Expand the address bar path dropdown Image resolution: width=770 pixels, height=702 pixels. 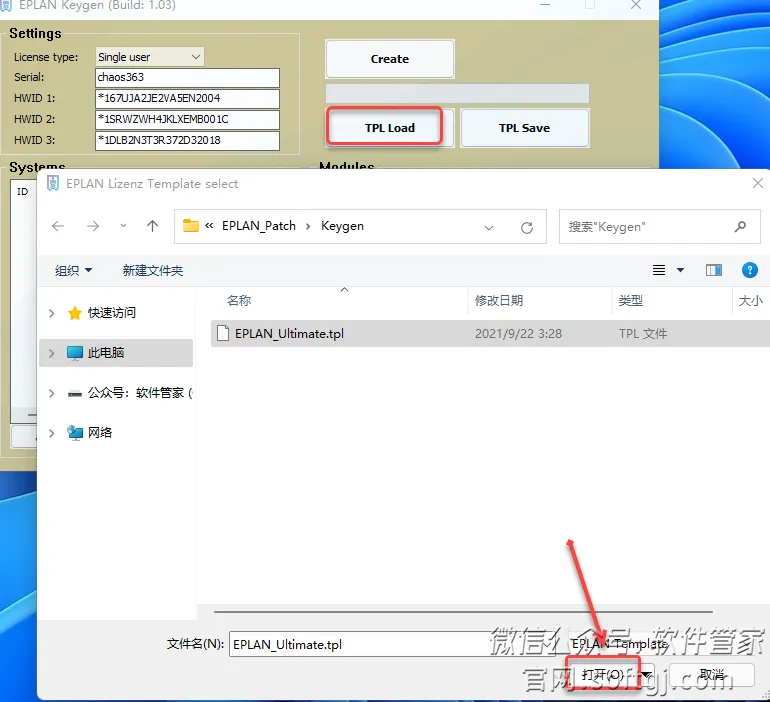[x=489, y=227]
